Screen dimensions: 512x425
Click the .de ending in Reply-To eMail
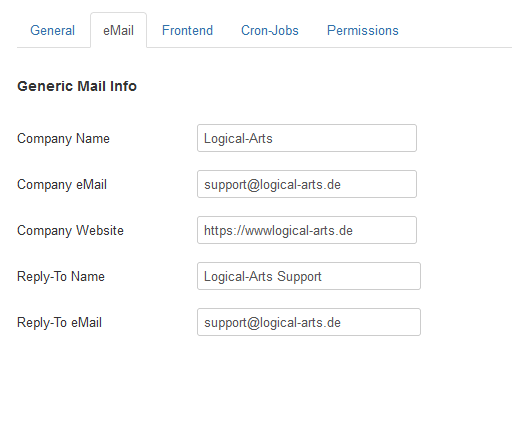pos(332,322)
